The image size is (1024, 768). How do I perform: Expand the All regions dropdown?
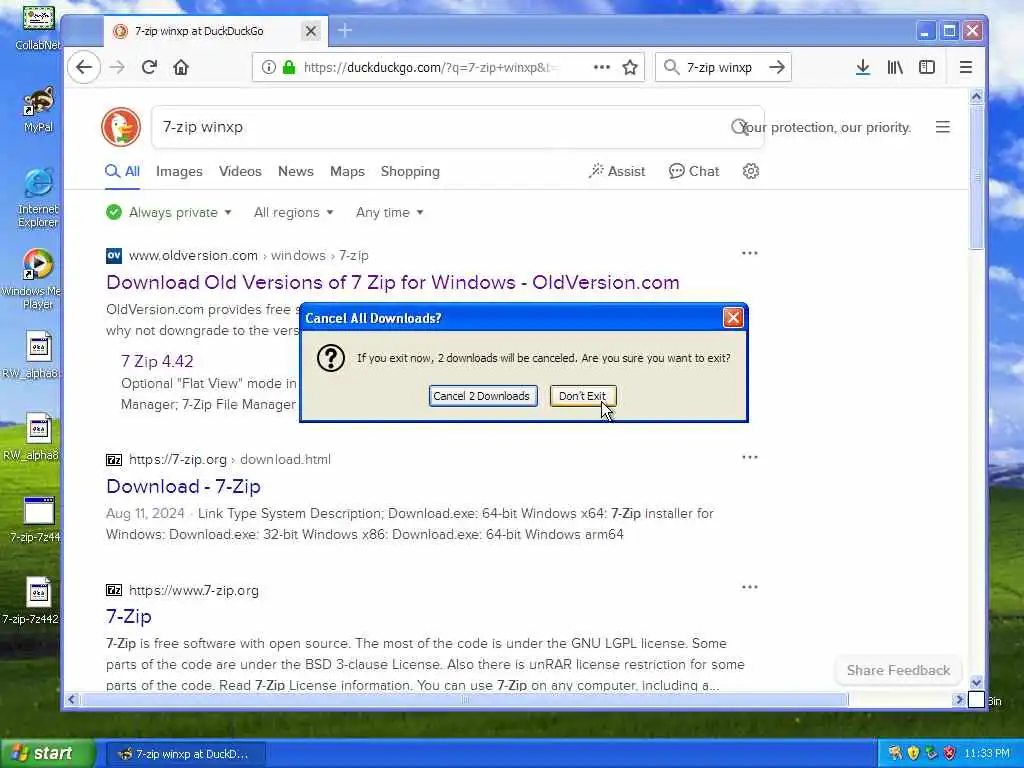click(294, 212)
